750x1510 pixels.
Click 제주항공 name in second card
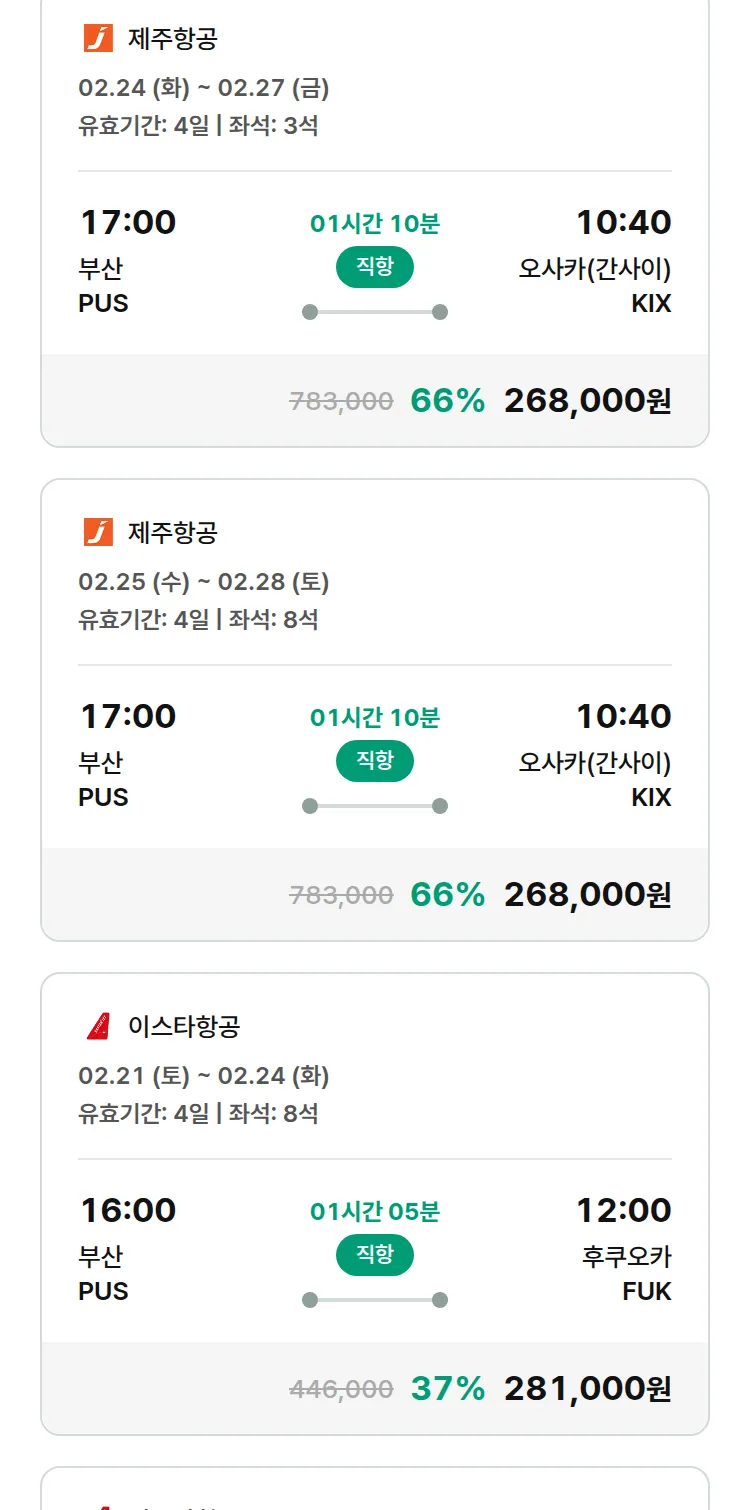[172, 532]
